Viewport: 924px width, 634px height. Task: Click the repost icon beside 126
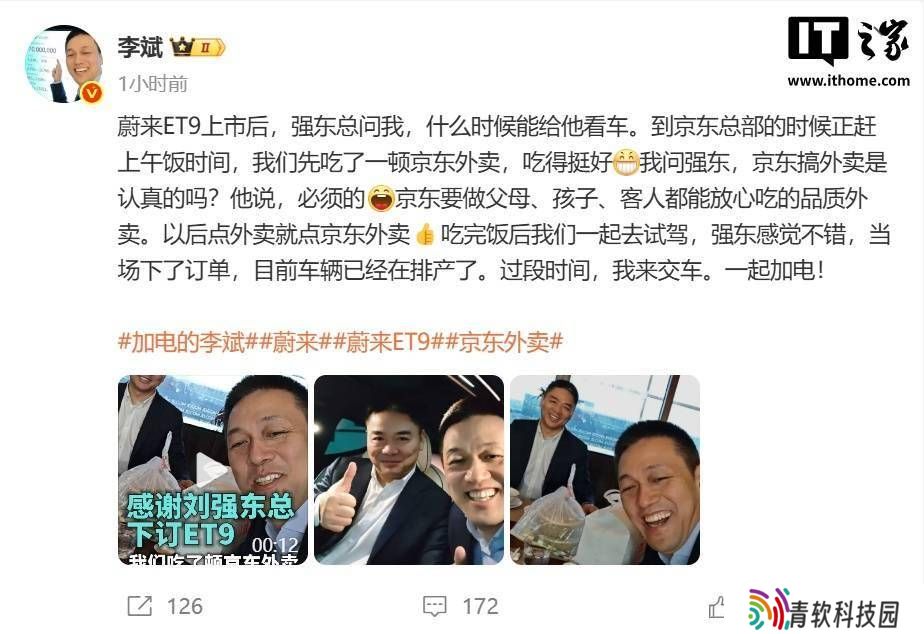[140, 606]
